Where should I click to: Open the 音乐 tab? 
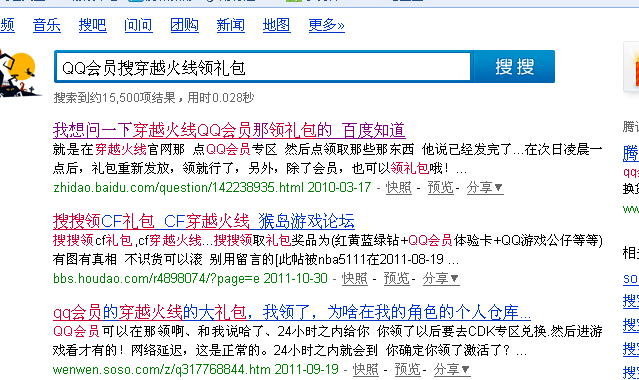46,25
